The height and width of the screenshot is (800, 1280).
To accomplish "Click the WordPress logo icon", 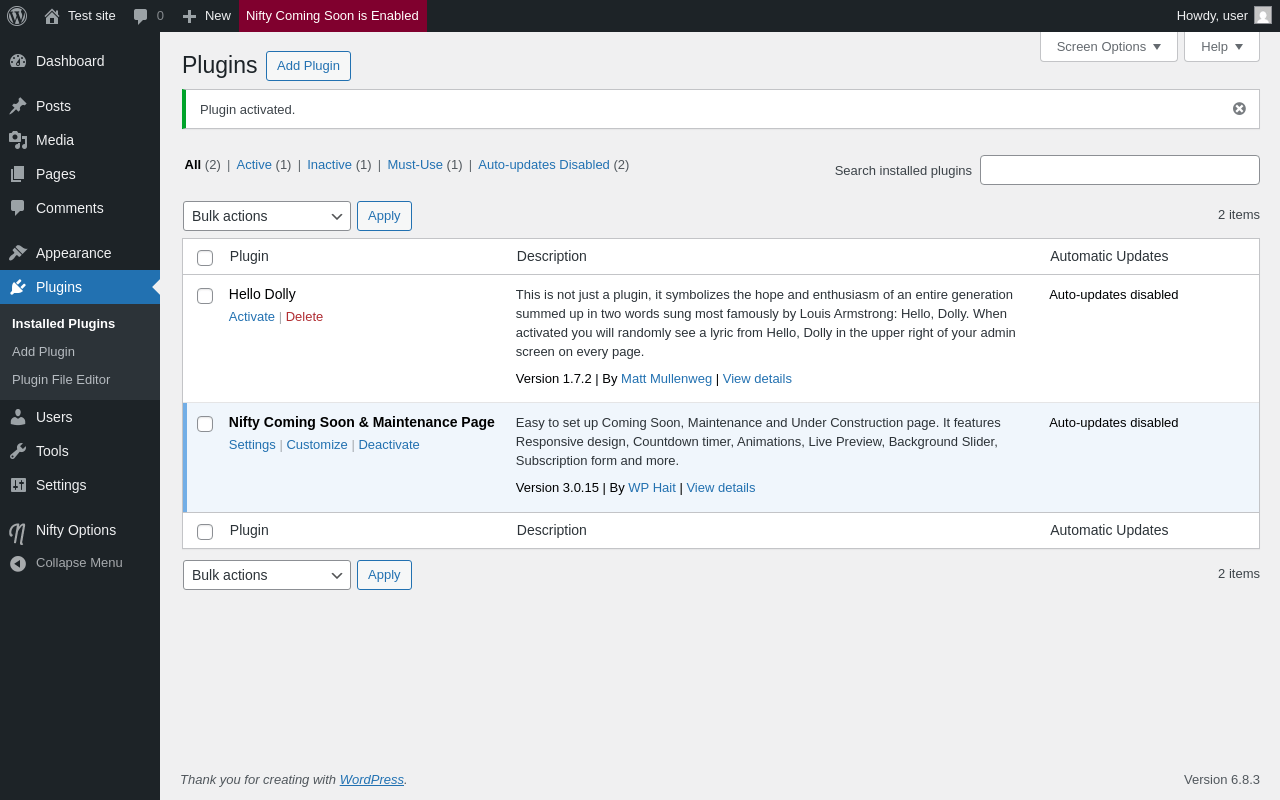I will click(17, 16).
